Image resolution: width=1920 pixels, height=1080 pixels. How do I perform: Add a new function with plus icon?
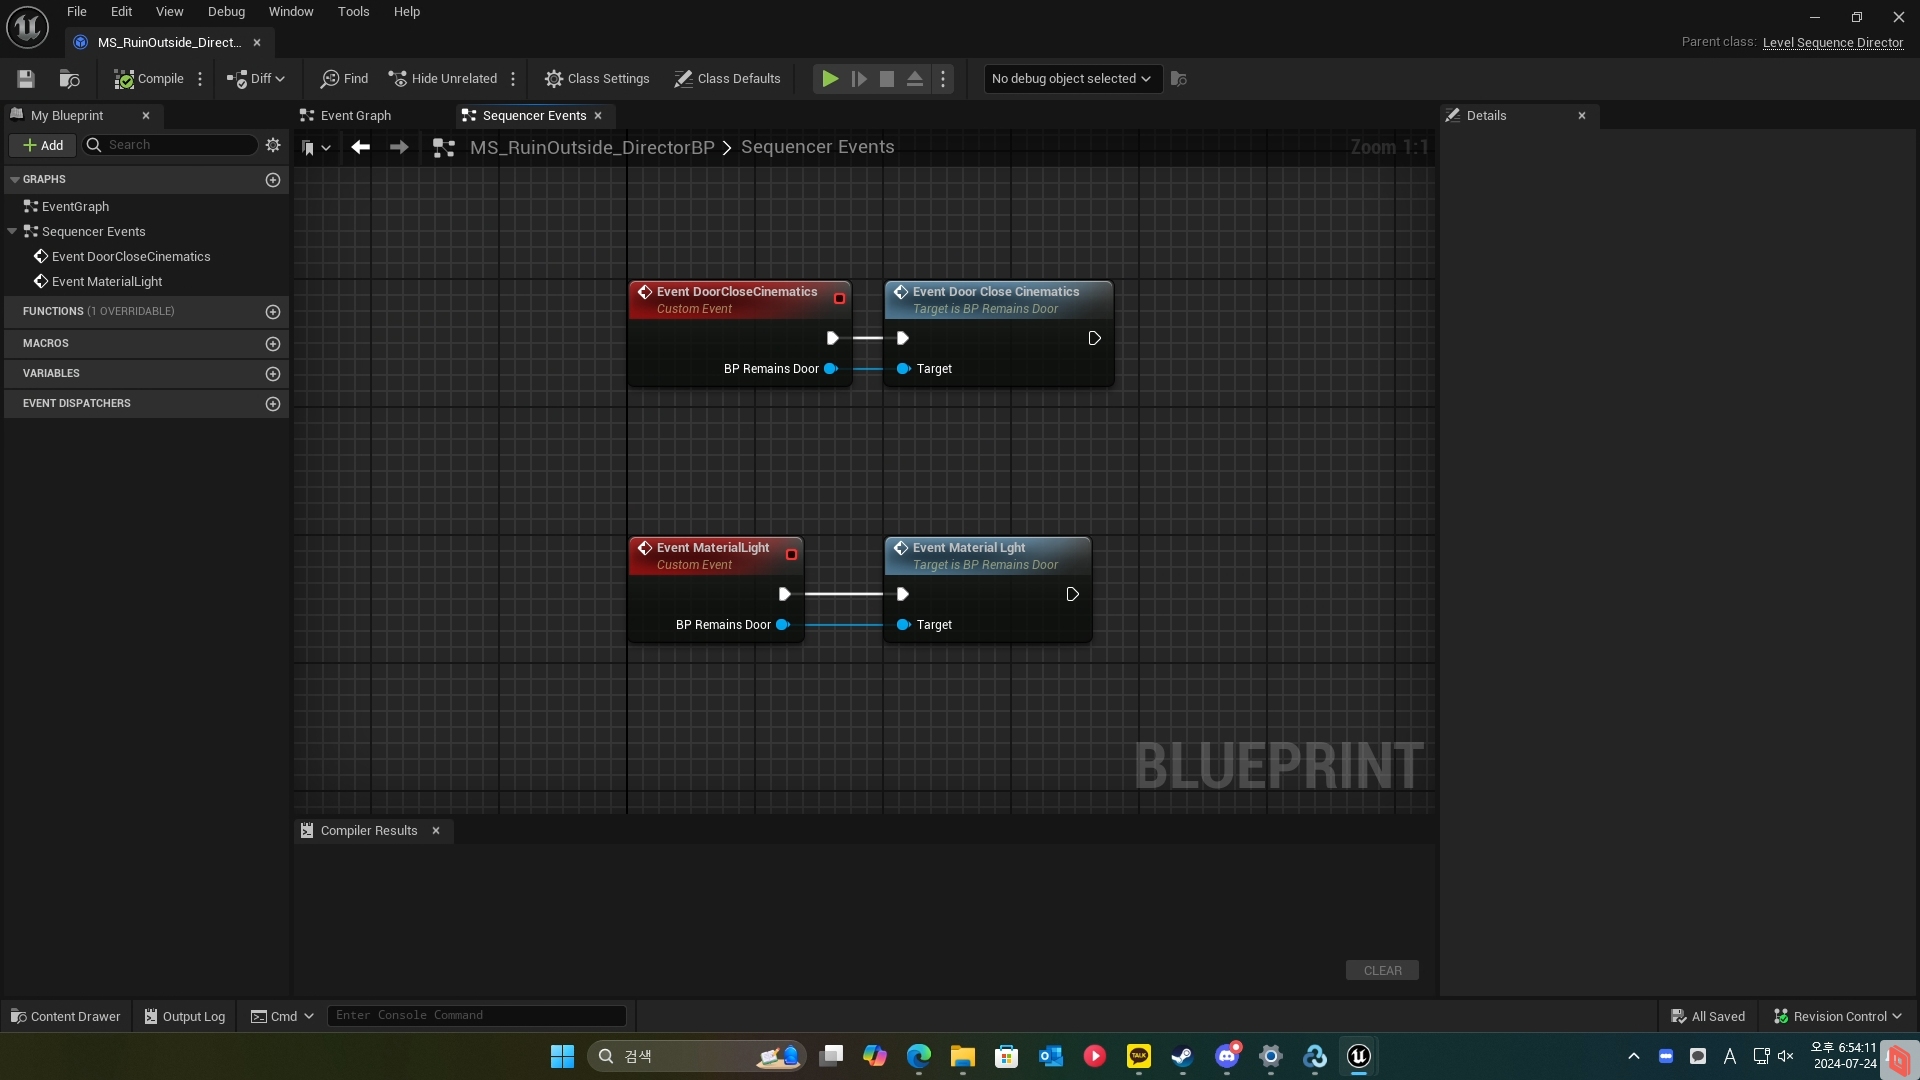click(x=273, y=312)
